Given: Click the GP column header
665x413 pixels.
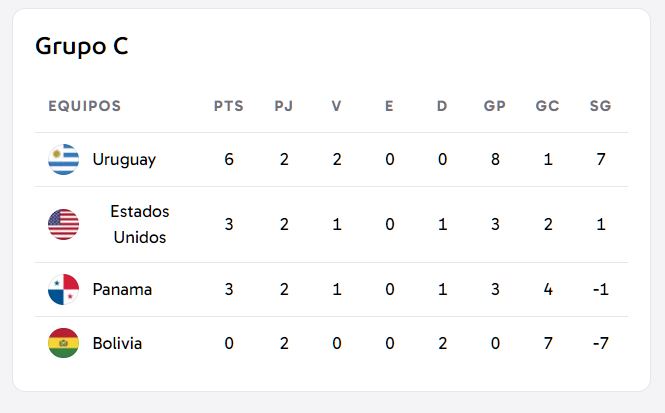Looking at the screenshot, I should click(x=495, y=106).
